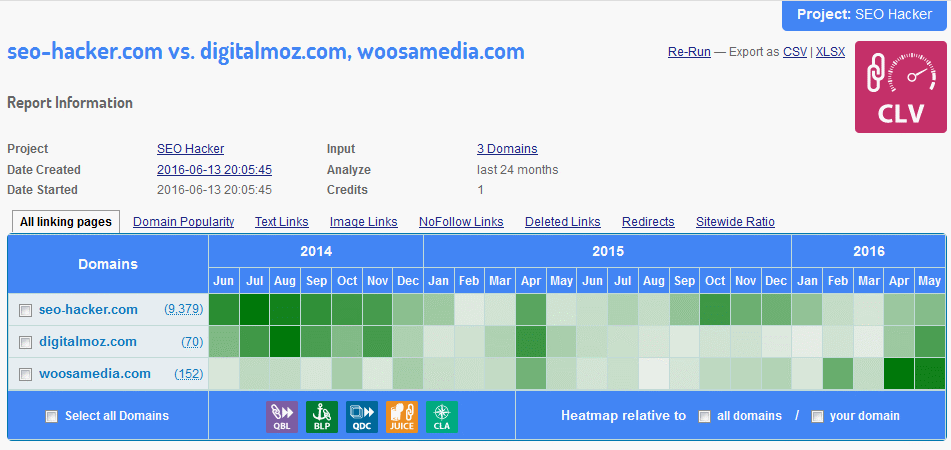951x450 pixels.
Task: Toggle heatmap relative to your domain
Action: point(817,416)
